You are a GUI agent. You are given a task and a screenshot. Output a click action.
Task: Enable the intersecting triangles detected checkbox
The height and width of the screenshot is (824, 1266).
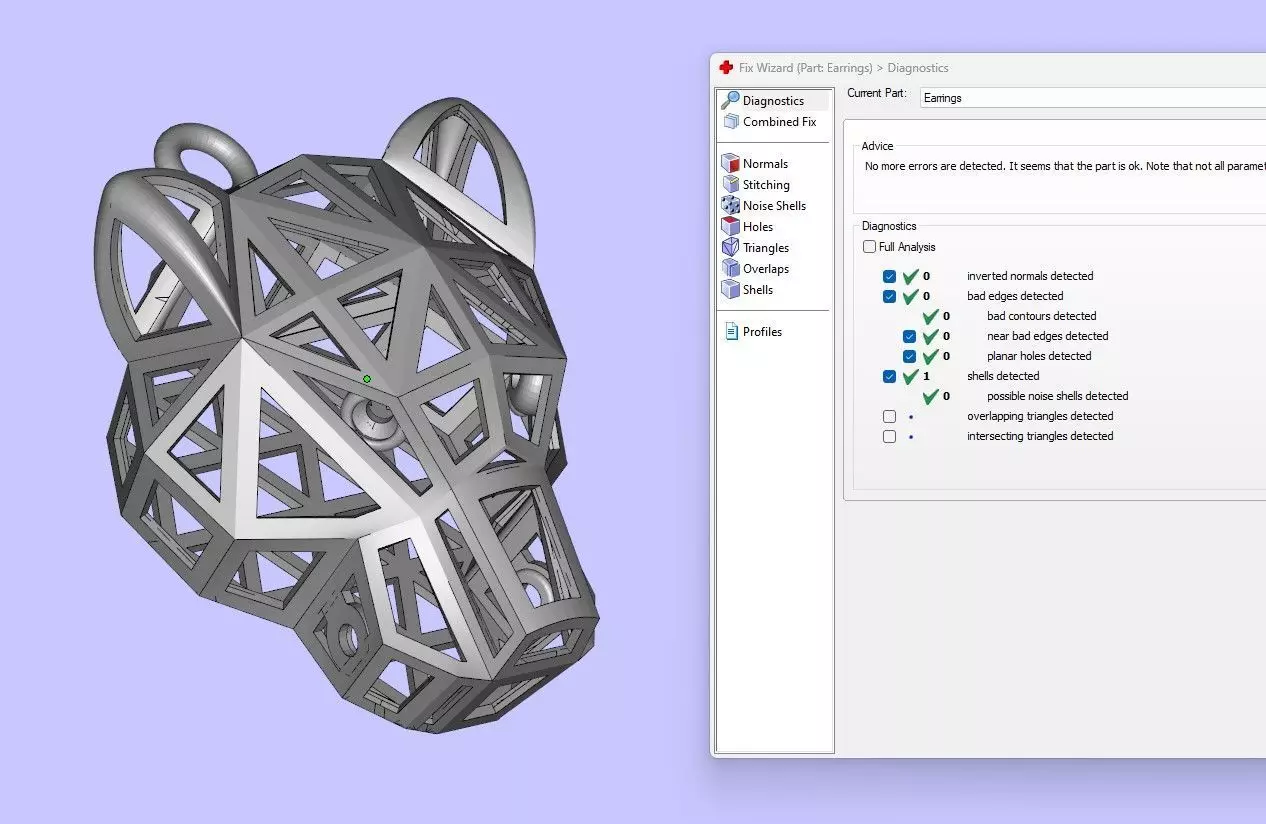click(889, 437)
